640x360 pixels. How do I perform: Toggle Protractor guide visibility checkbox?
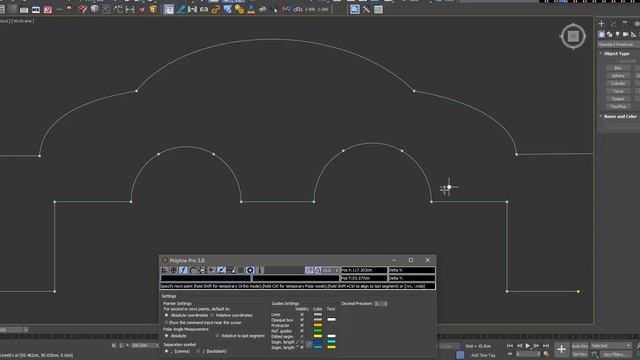pos(302,325)
